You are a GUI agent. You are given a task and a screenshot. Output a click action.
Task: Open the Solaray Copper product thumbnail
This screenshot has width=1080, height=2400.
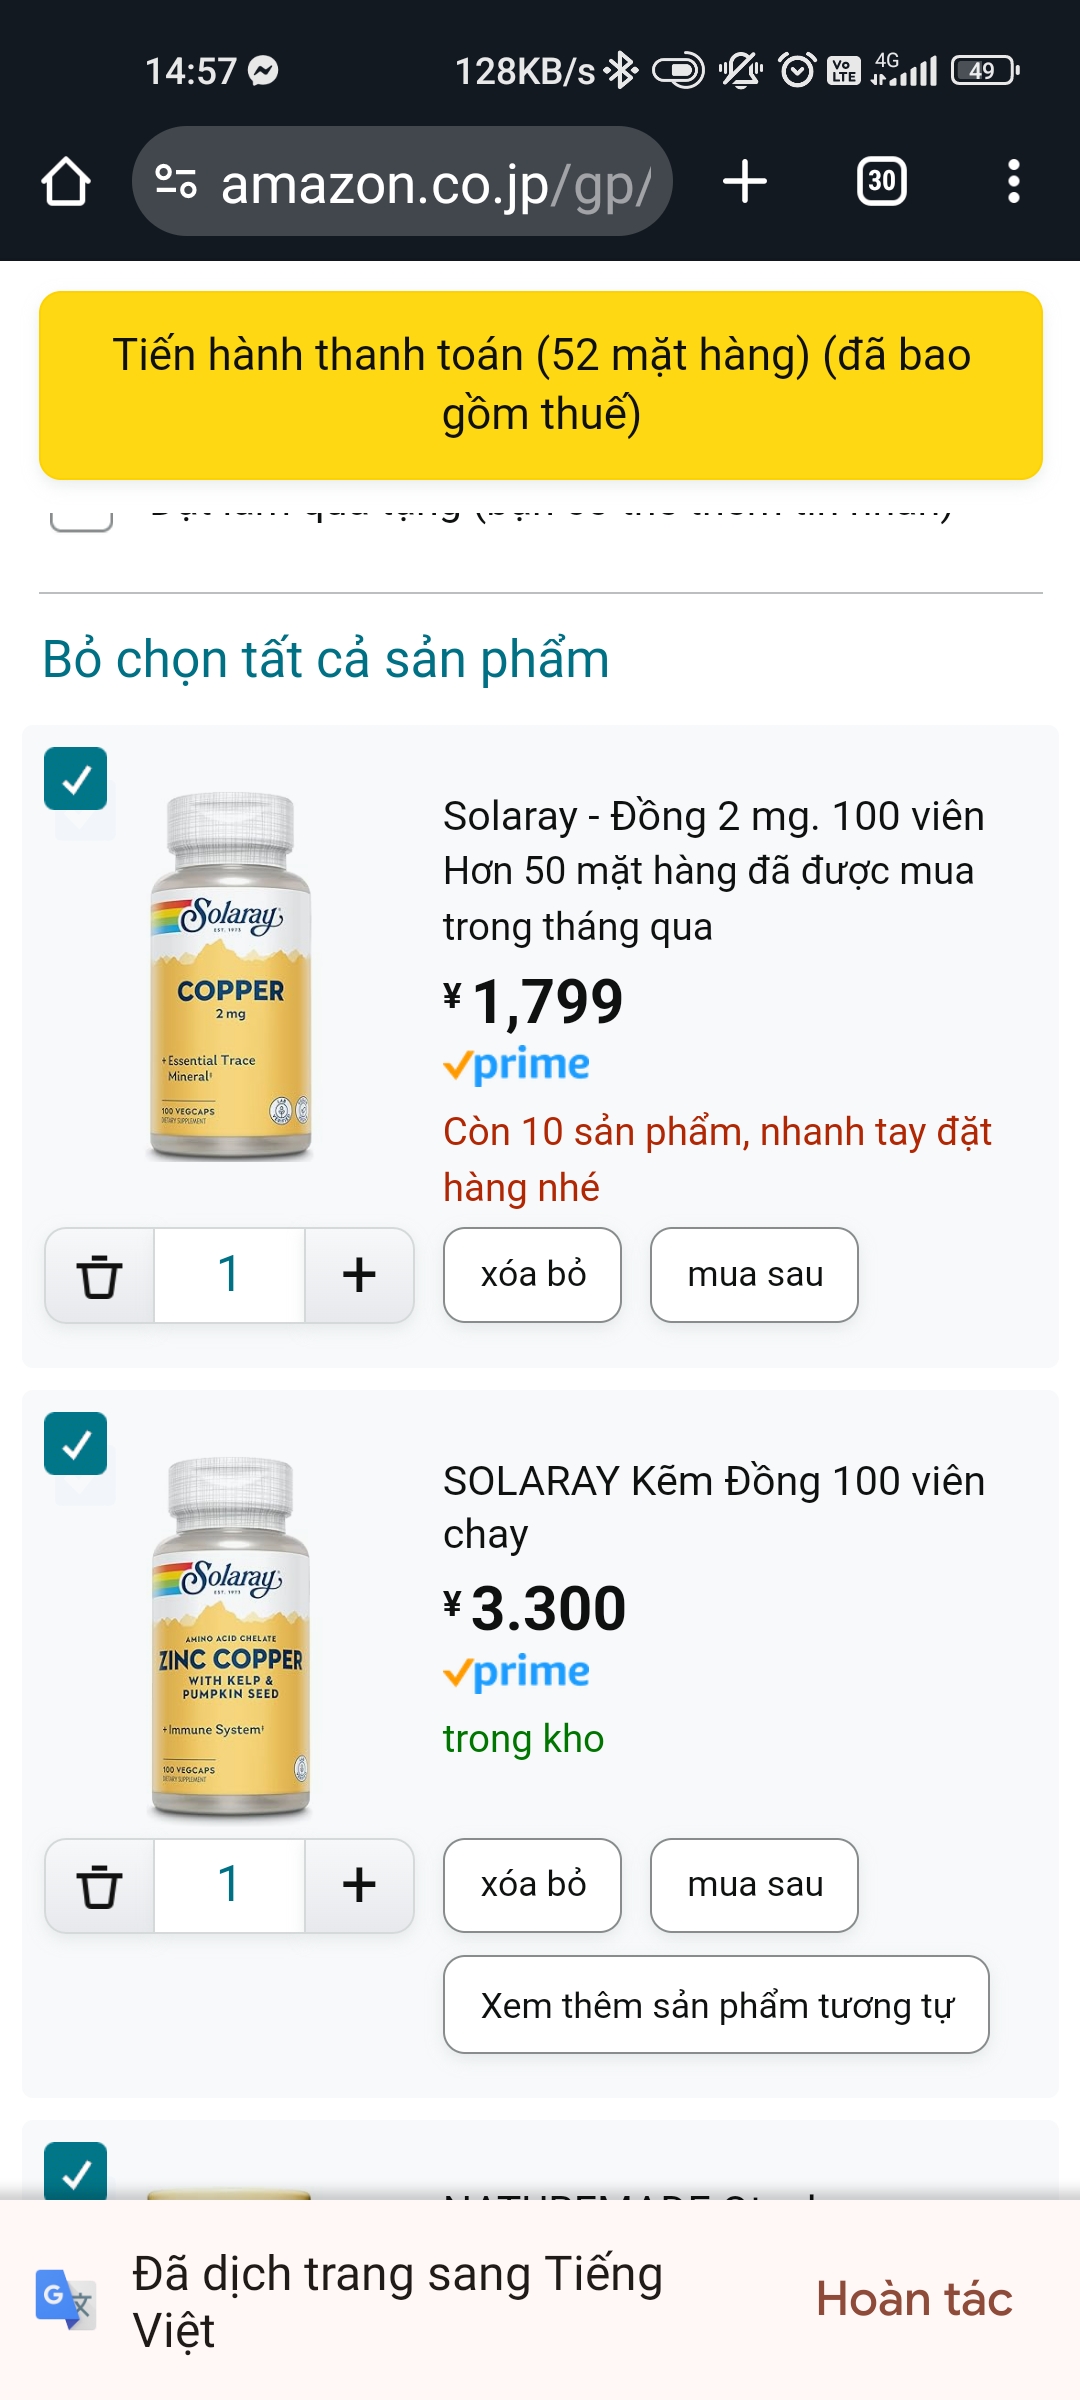tap(231, 976)
